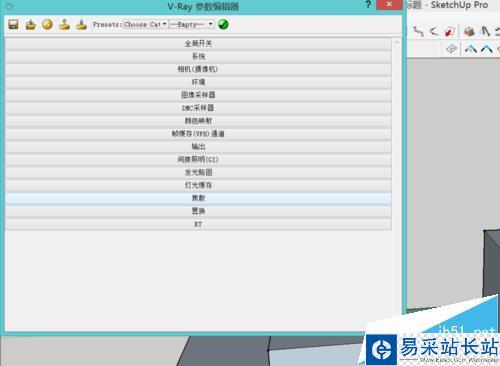Expand the 图像采样器 rollout
The width and height of the screenshot is (500, 366).
click(198, 95)
